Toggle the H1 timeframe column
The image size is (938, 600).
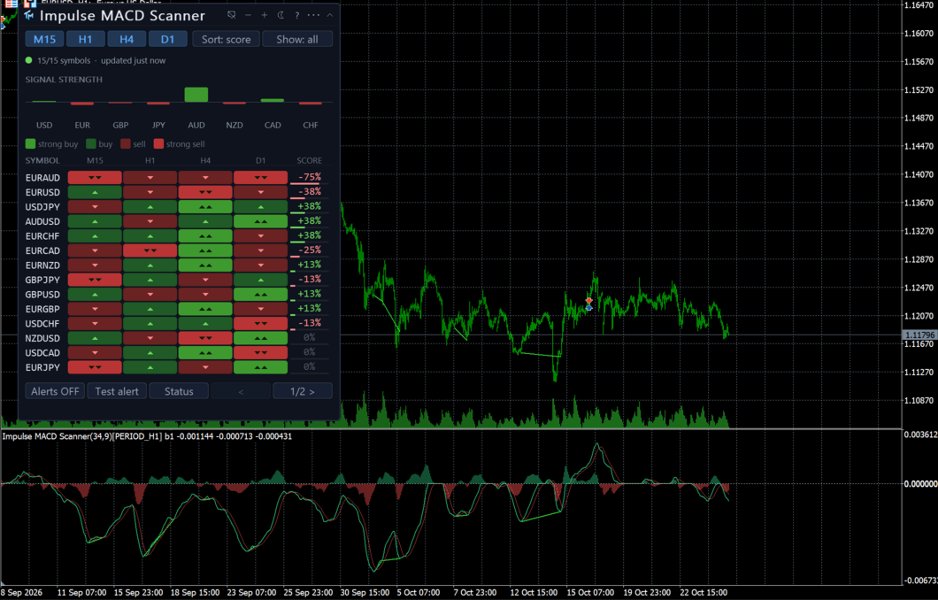pyautogui.click(x=86, y=39)
